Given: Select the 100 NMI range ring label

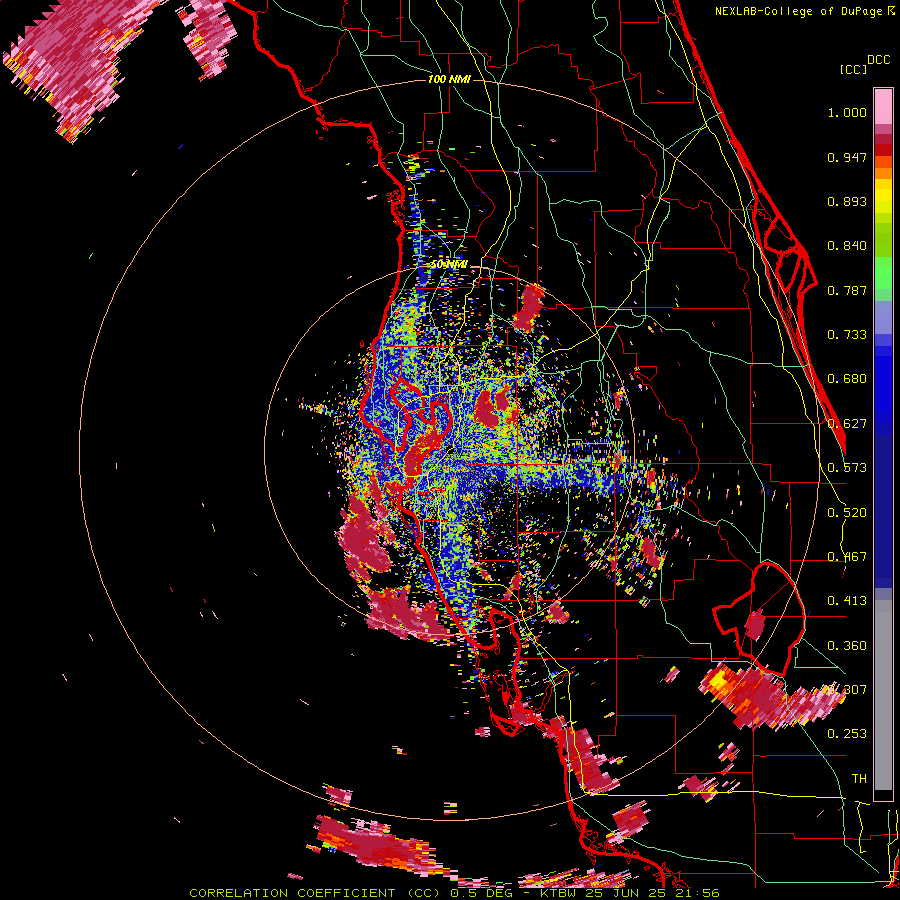Looking at the screenshot, I should pos(449,79).
